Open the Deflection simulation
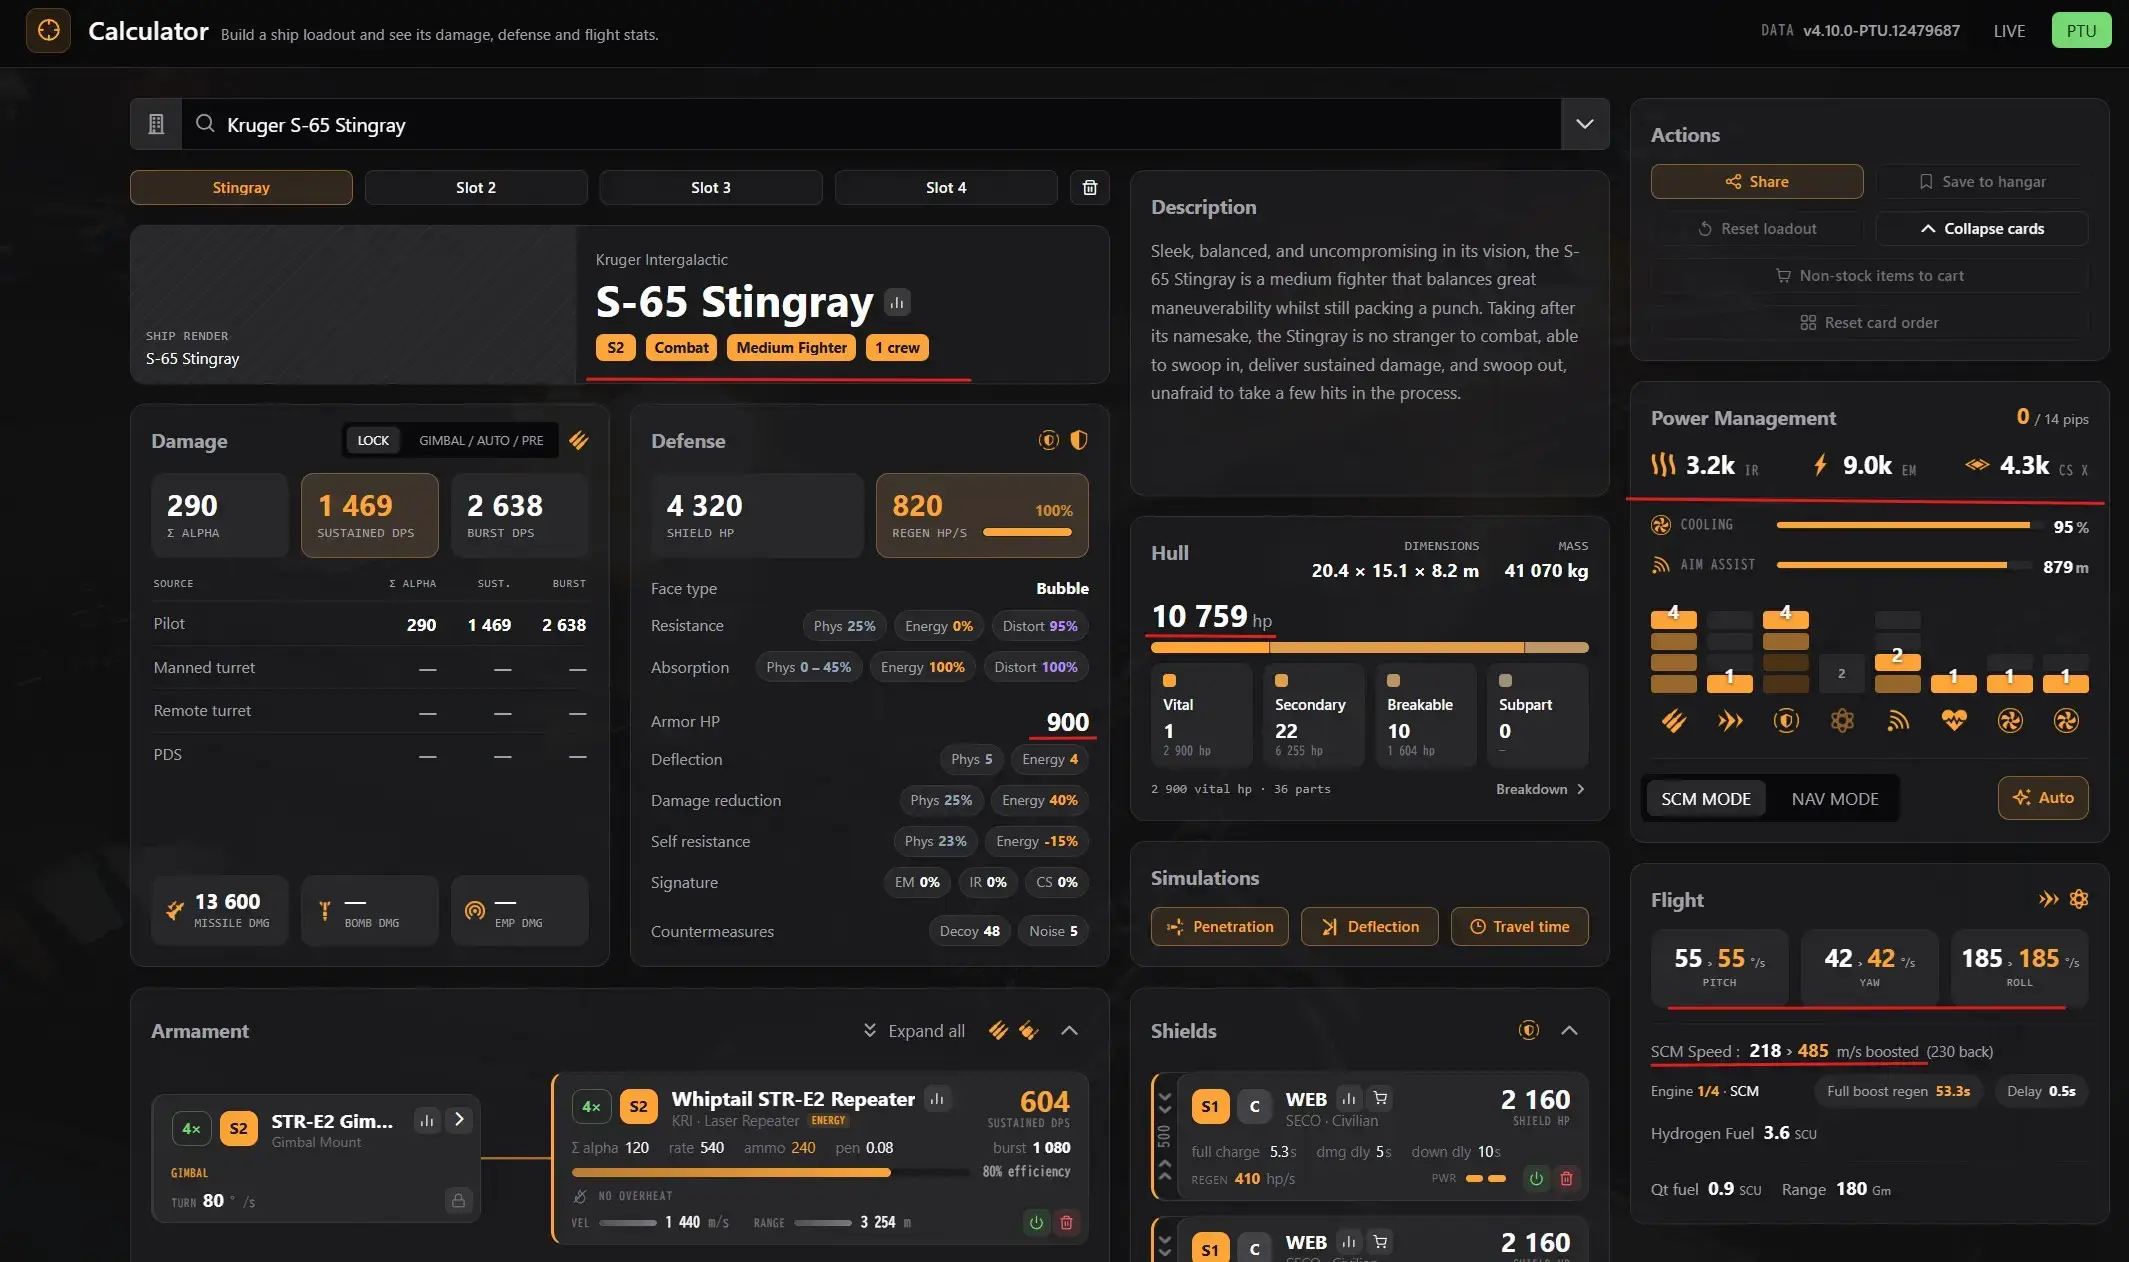Viewport: 2129px width, 1262px height. [1370, 926]
